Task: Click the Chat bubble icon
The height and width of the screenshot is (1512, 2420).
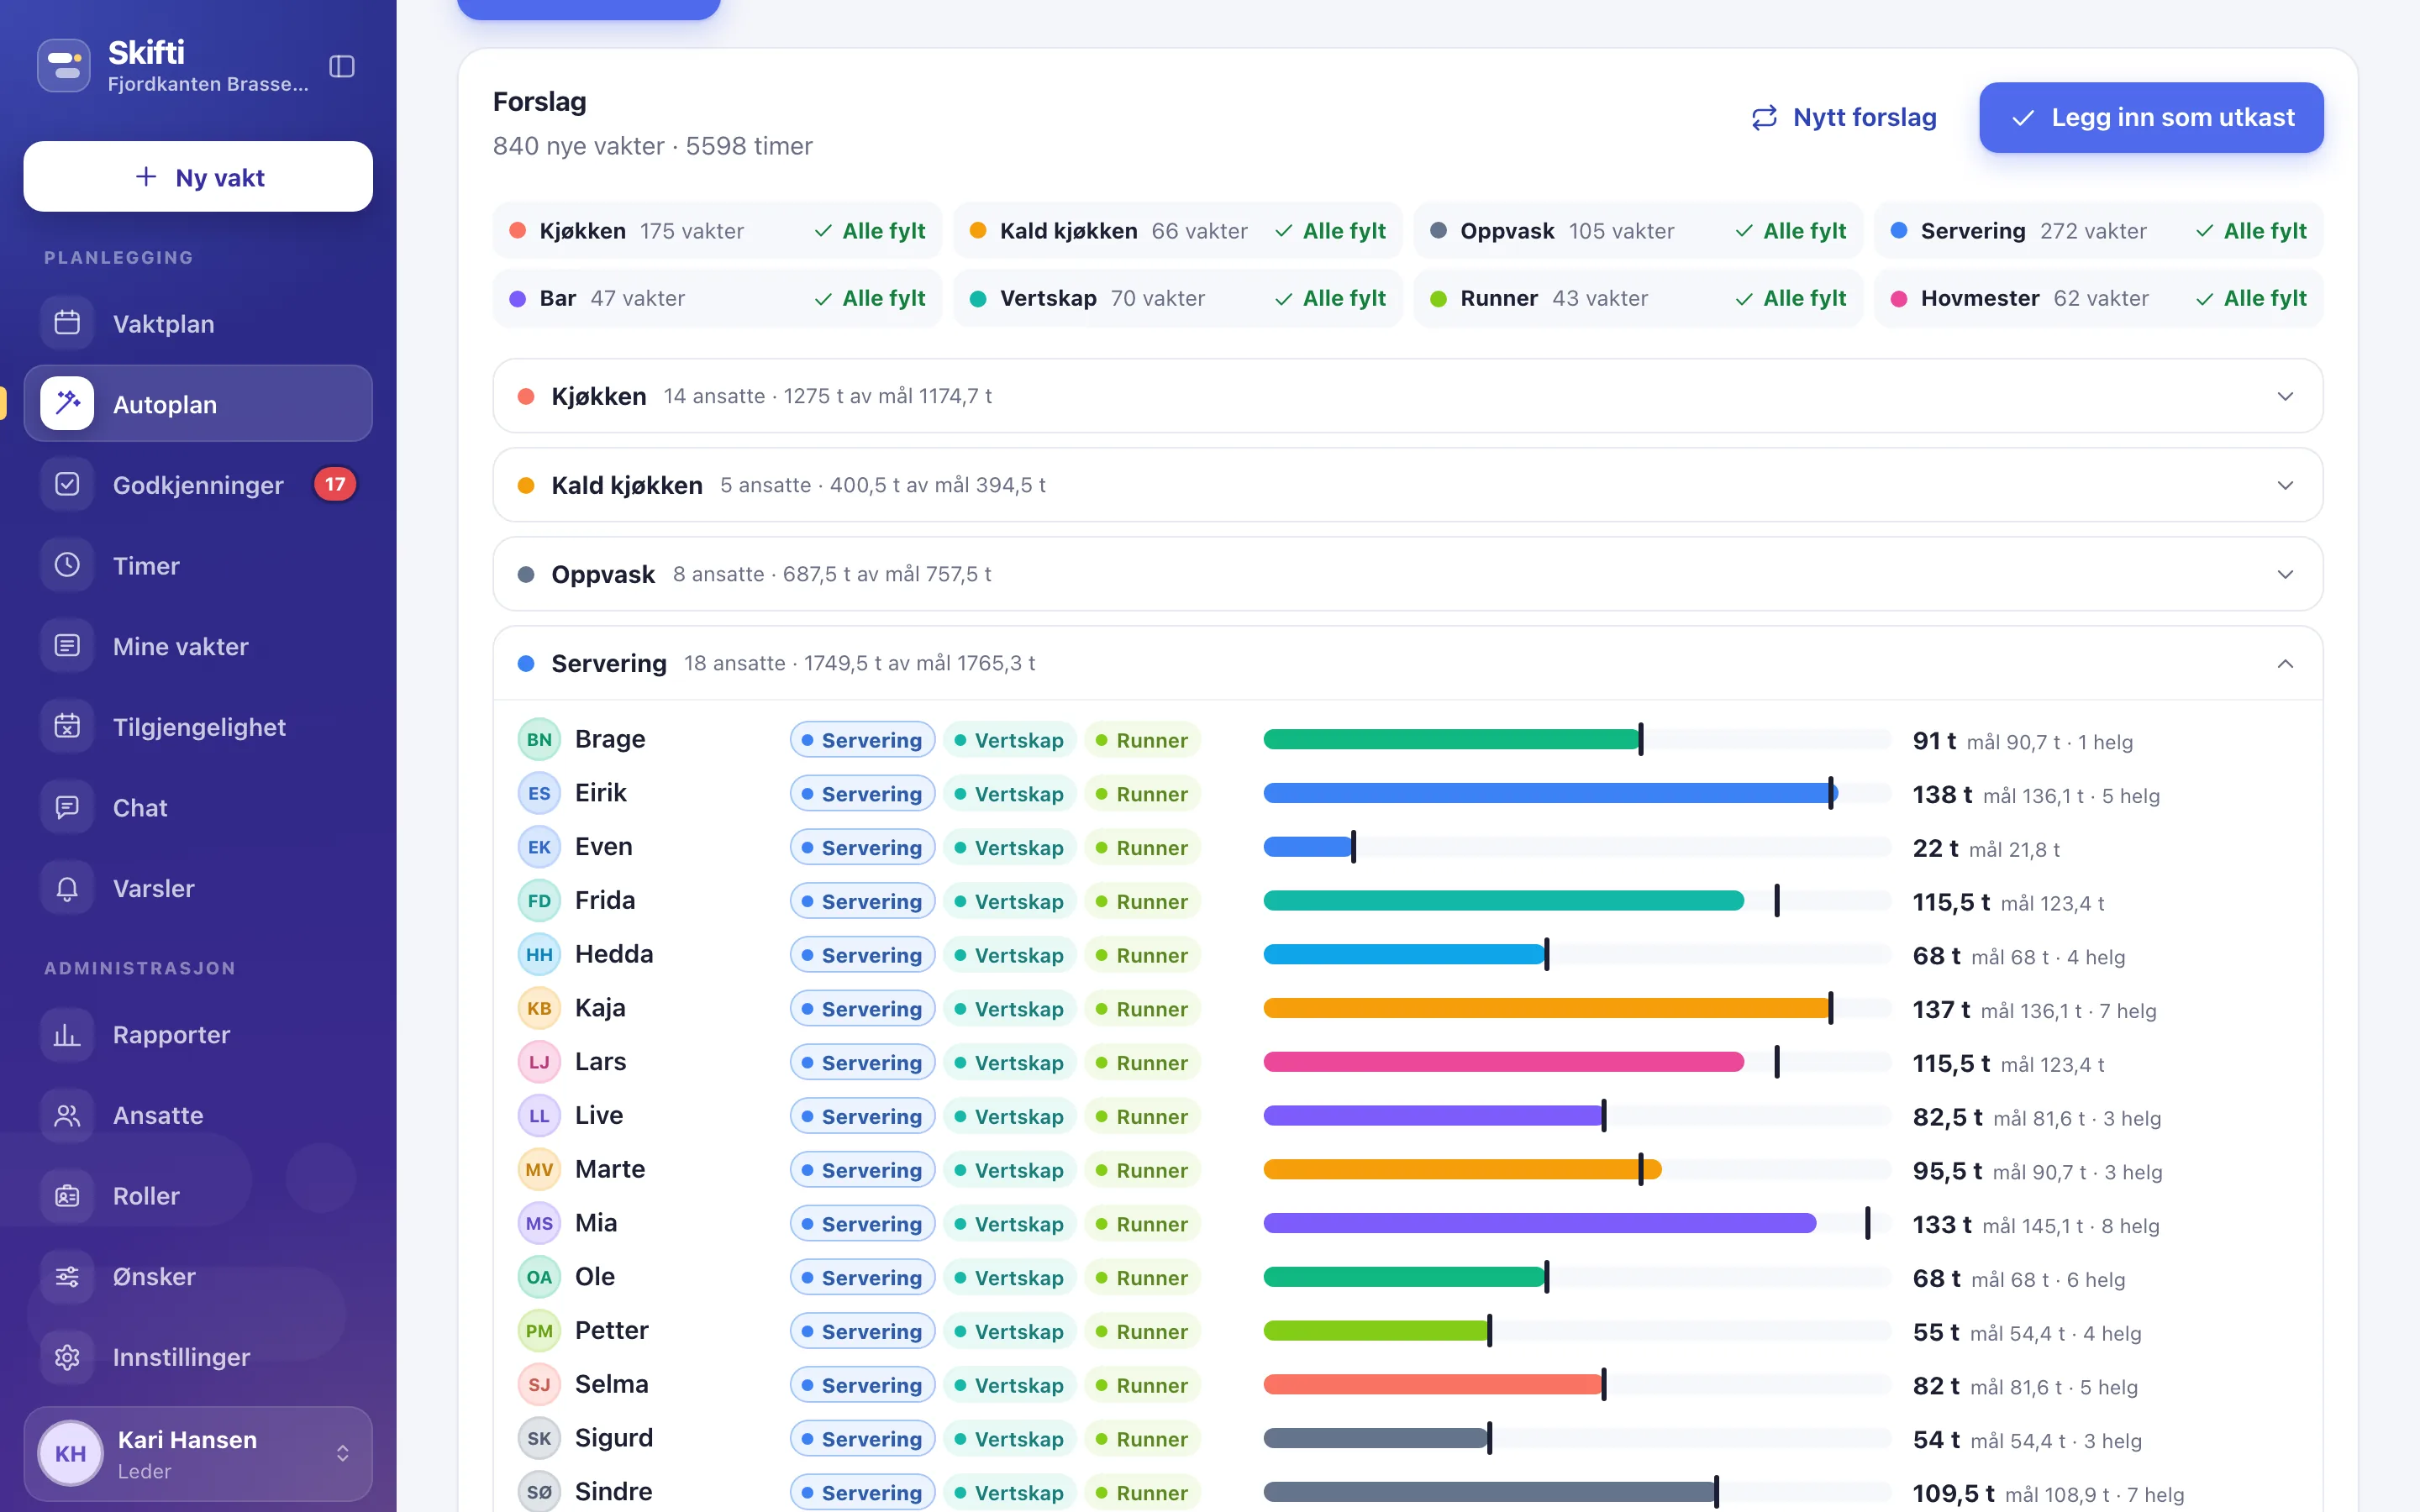Action: coord(67,807)
